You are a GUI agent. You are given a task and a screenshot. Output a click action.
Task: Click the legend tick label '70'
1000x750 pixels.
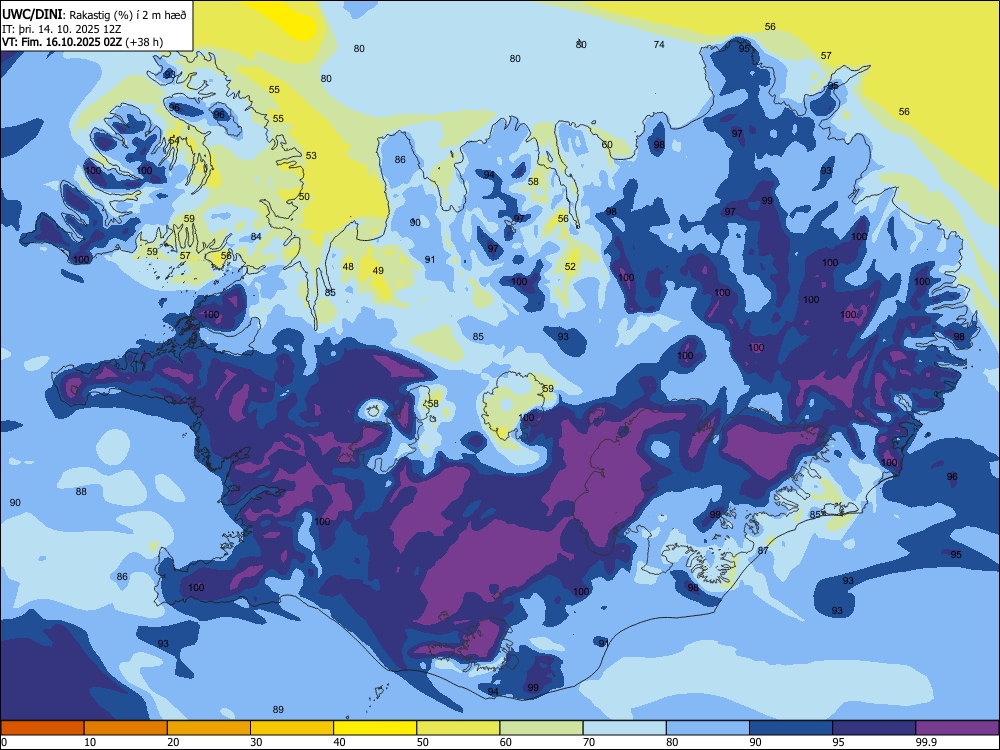point(589,742)
